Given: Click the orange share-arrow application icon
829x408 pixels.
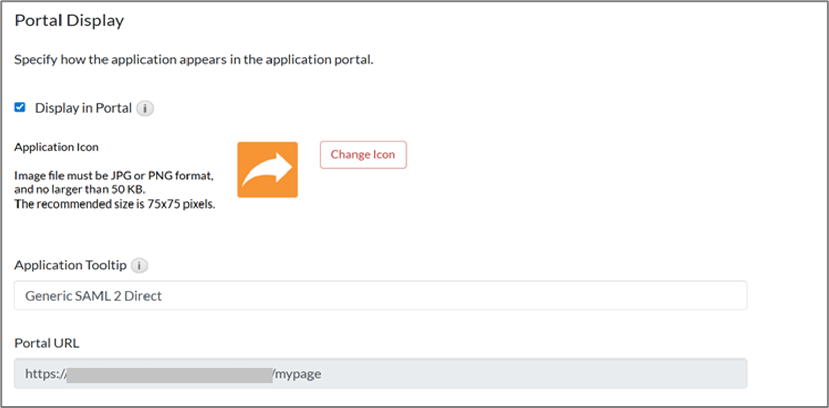Looking at the screenshot, I should click(x=267, y=169).
